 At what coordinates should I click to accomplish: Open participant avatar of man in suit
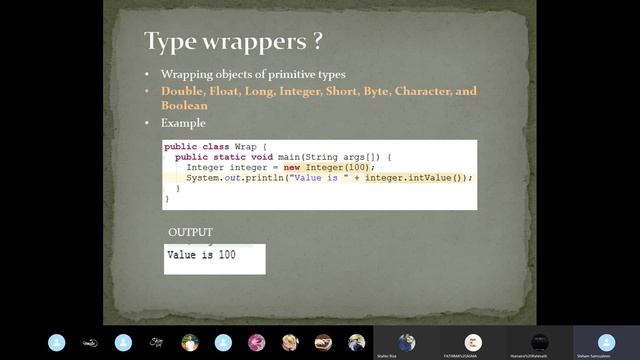coord(356,342)
